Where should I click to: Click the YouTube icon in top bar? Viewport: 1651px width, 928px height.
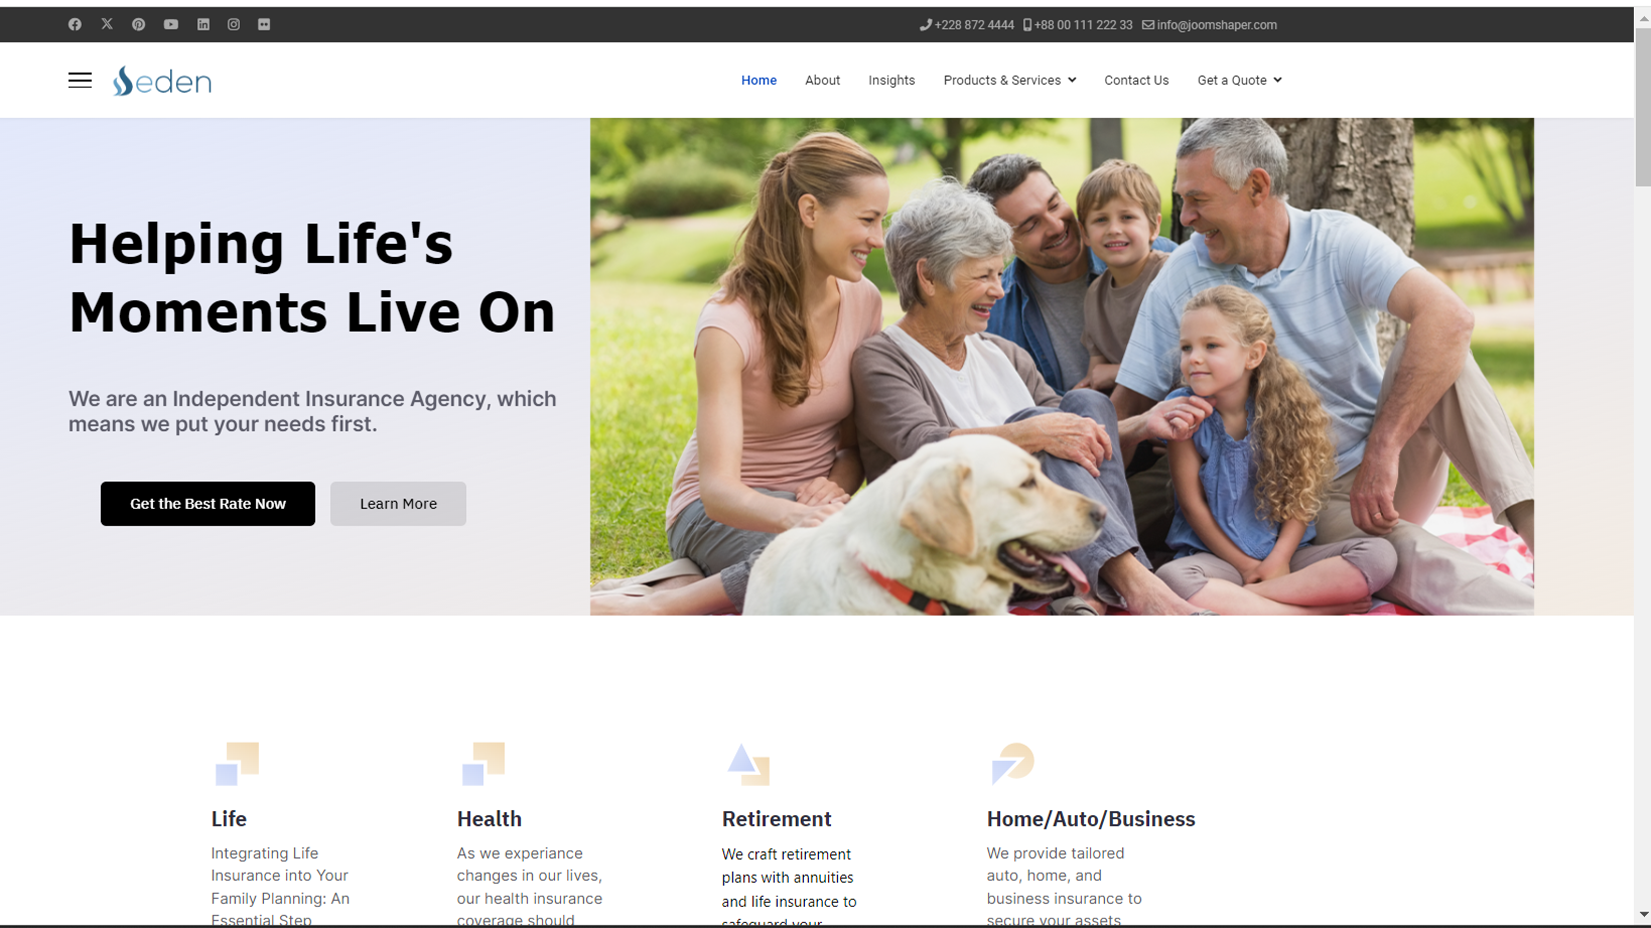click(x=171, y=24)
